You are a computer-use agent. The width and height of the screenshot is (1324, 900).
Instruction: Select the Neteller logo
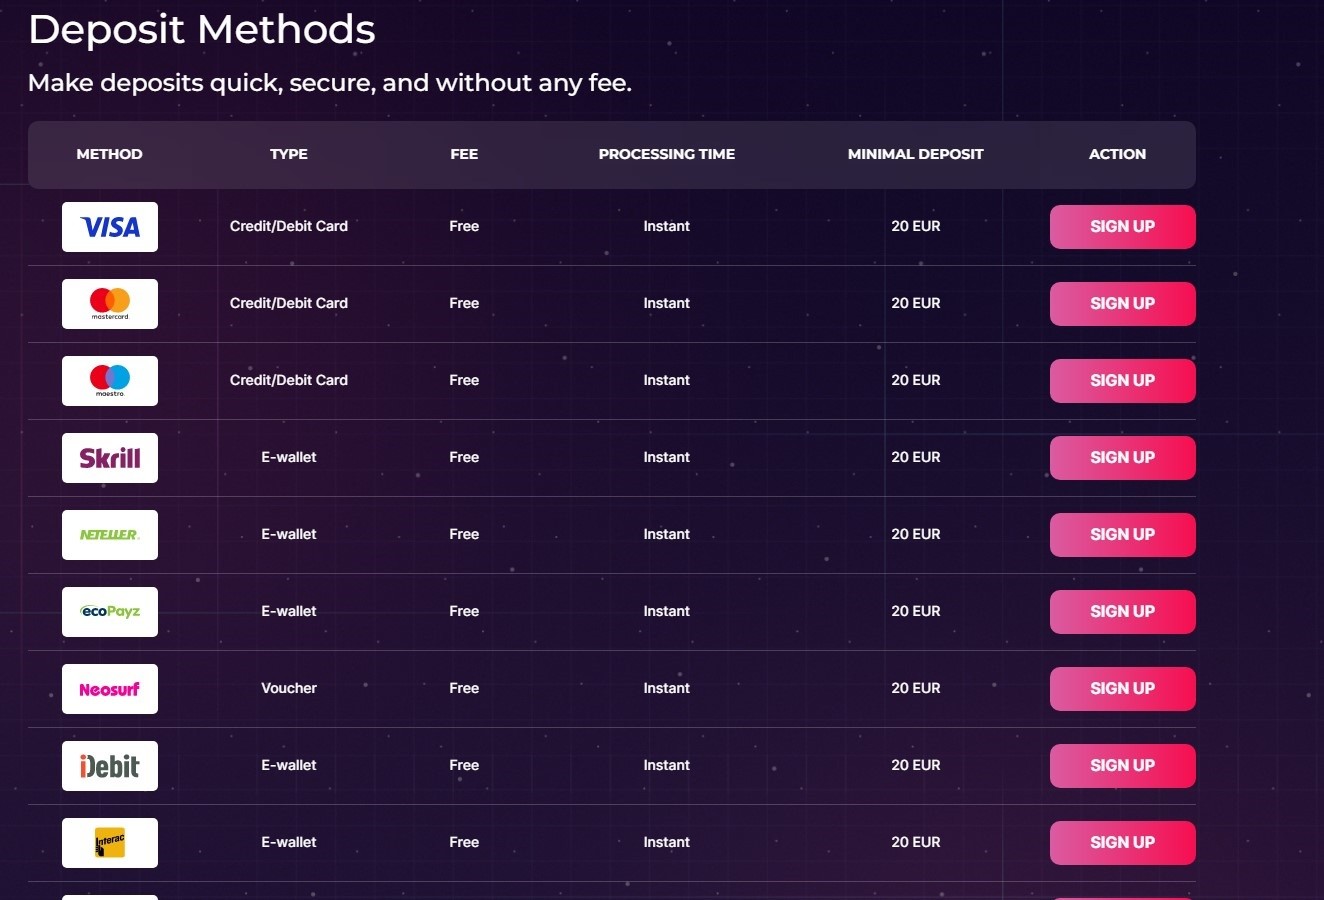110,535
